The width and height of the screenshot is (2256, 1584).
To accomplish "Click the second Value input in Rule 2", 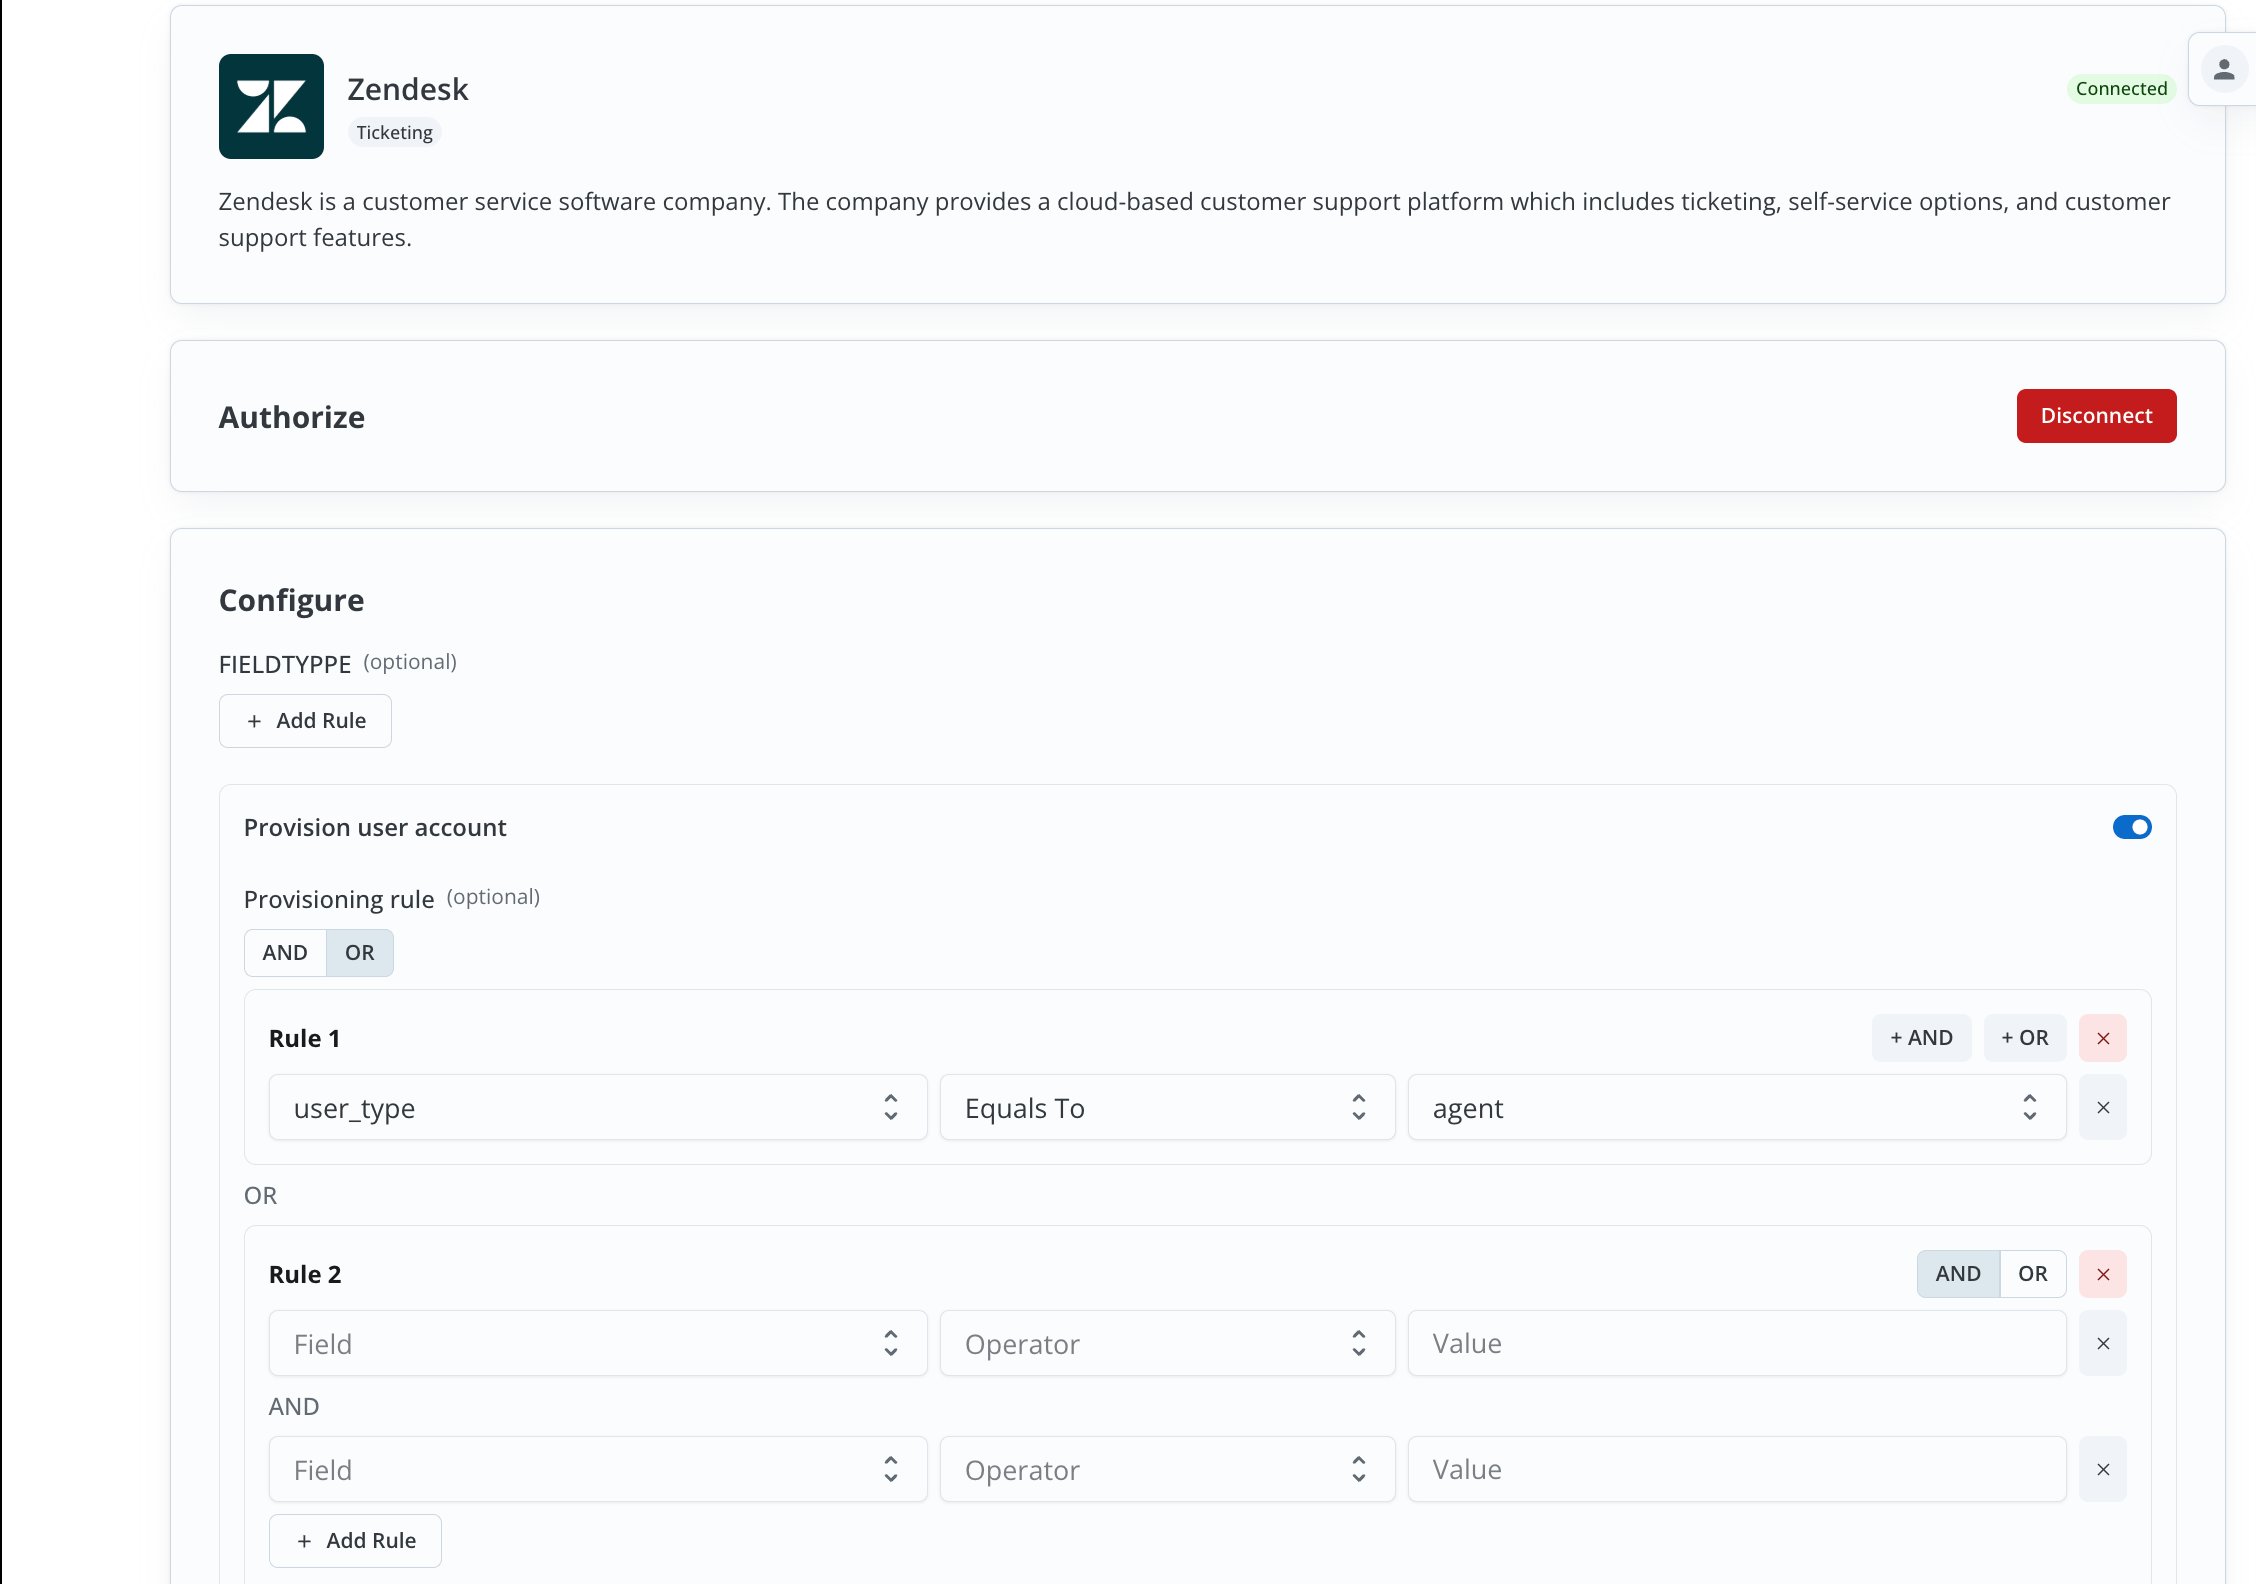I will tap(1737, 1469).
